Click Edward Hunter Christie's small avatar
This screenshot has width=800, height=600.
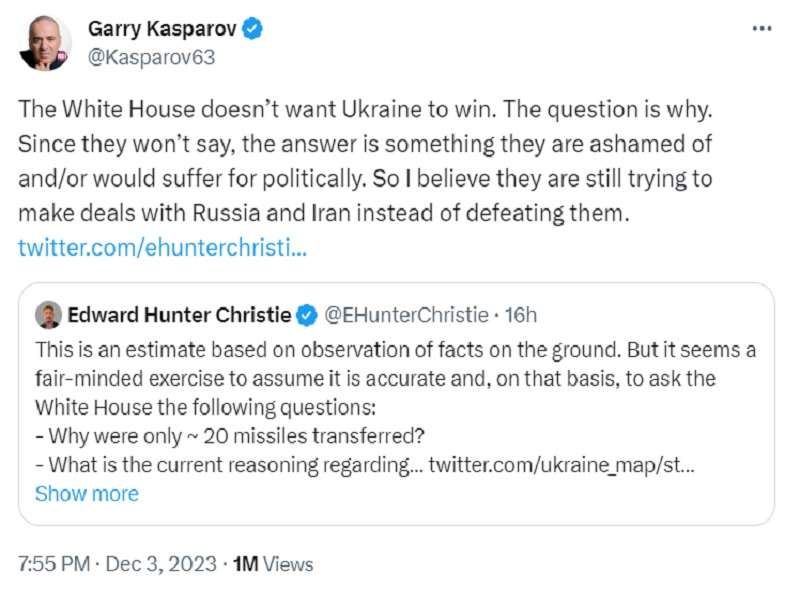(47, 316)
